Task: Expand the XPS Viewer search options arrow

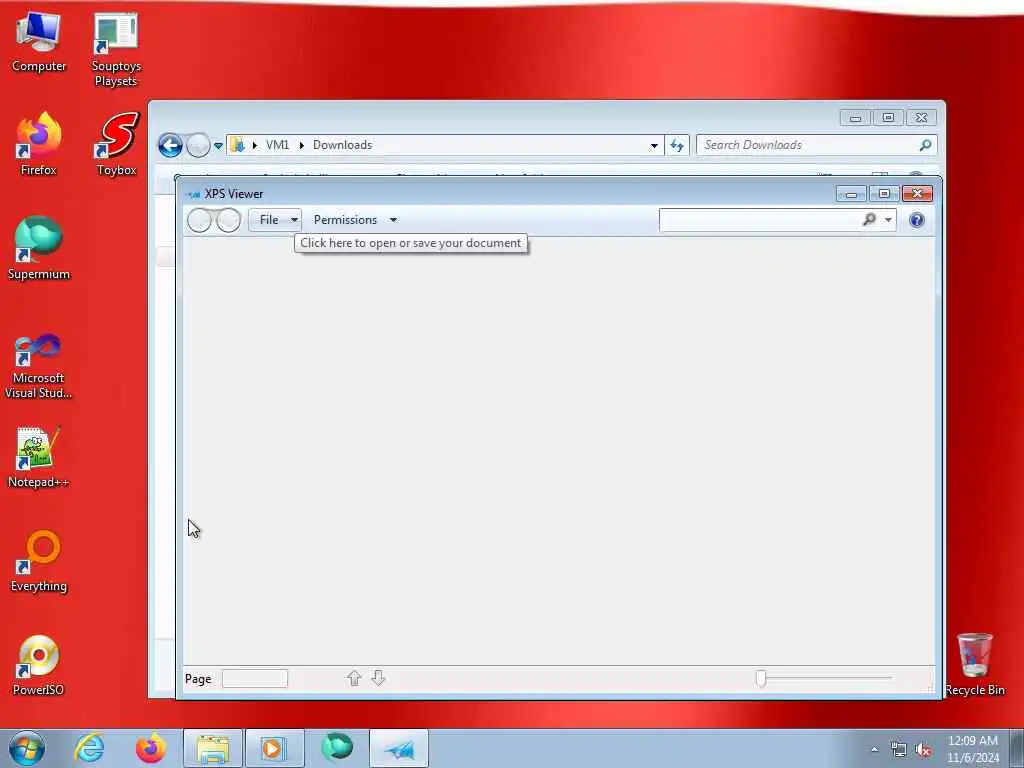Action: click(888, 220)
